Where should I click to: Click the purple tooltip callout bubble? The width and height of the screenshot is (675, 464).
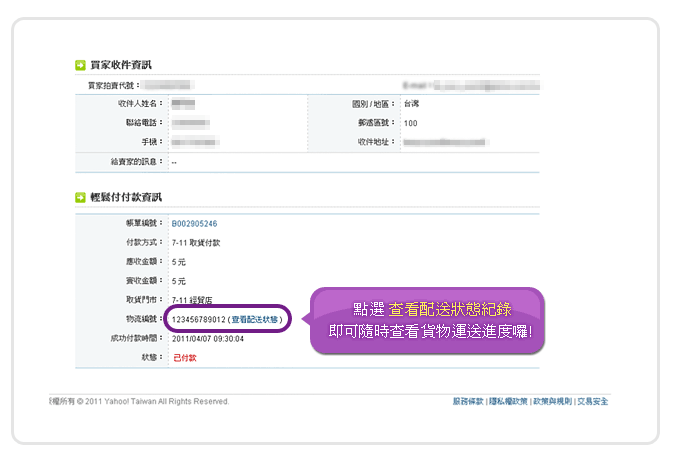432,322
